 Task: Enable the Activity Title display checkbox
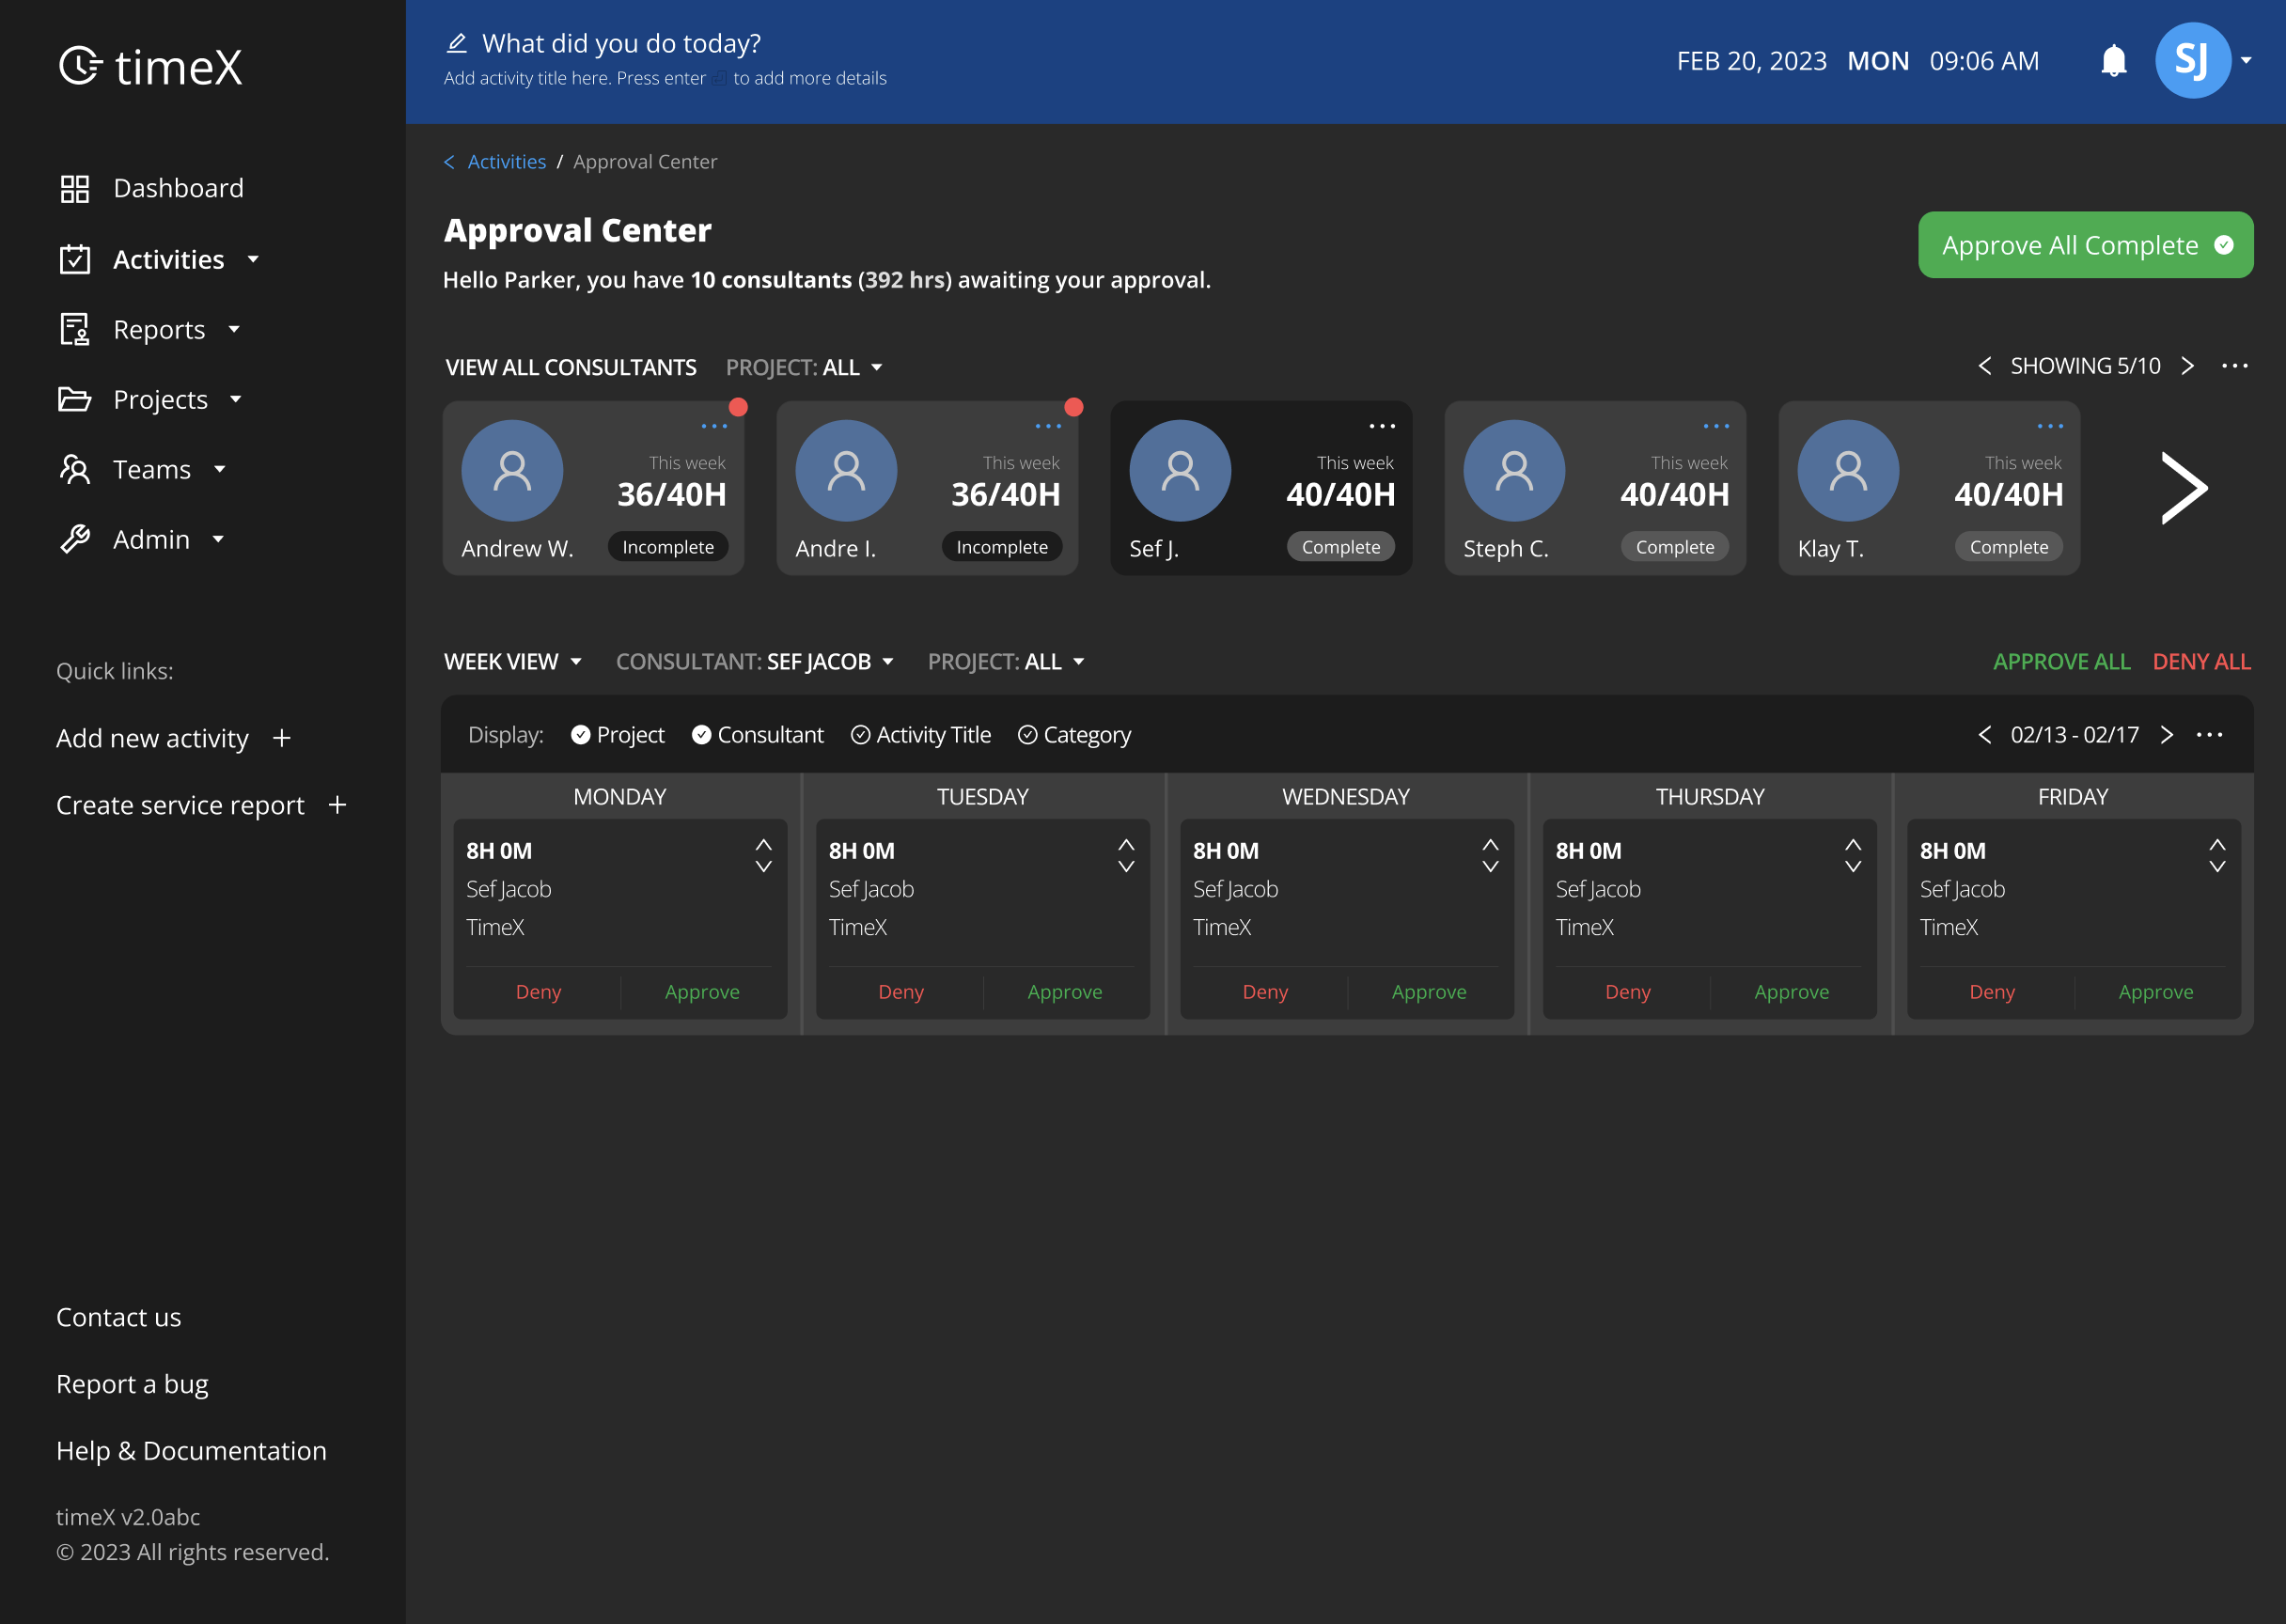[x=861, y=735]
